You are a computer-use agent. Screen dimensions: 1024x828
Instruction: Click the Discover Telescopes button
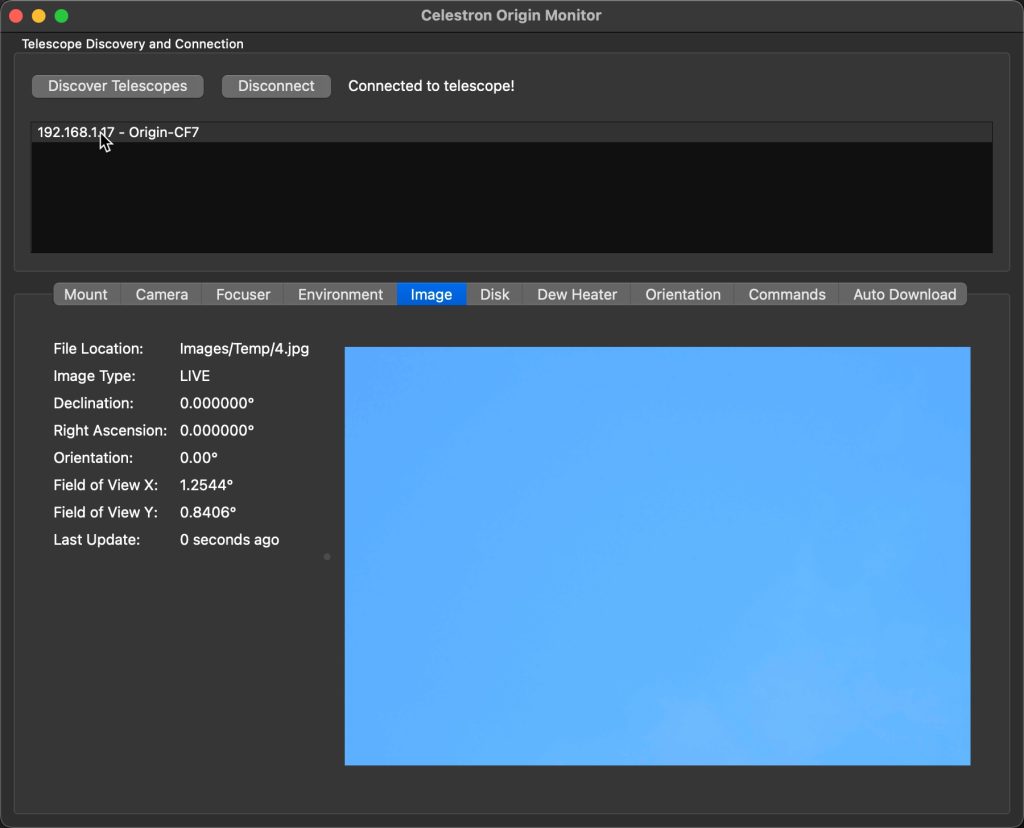118,86
